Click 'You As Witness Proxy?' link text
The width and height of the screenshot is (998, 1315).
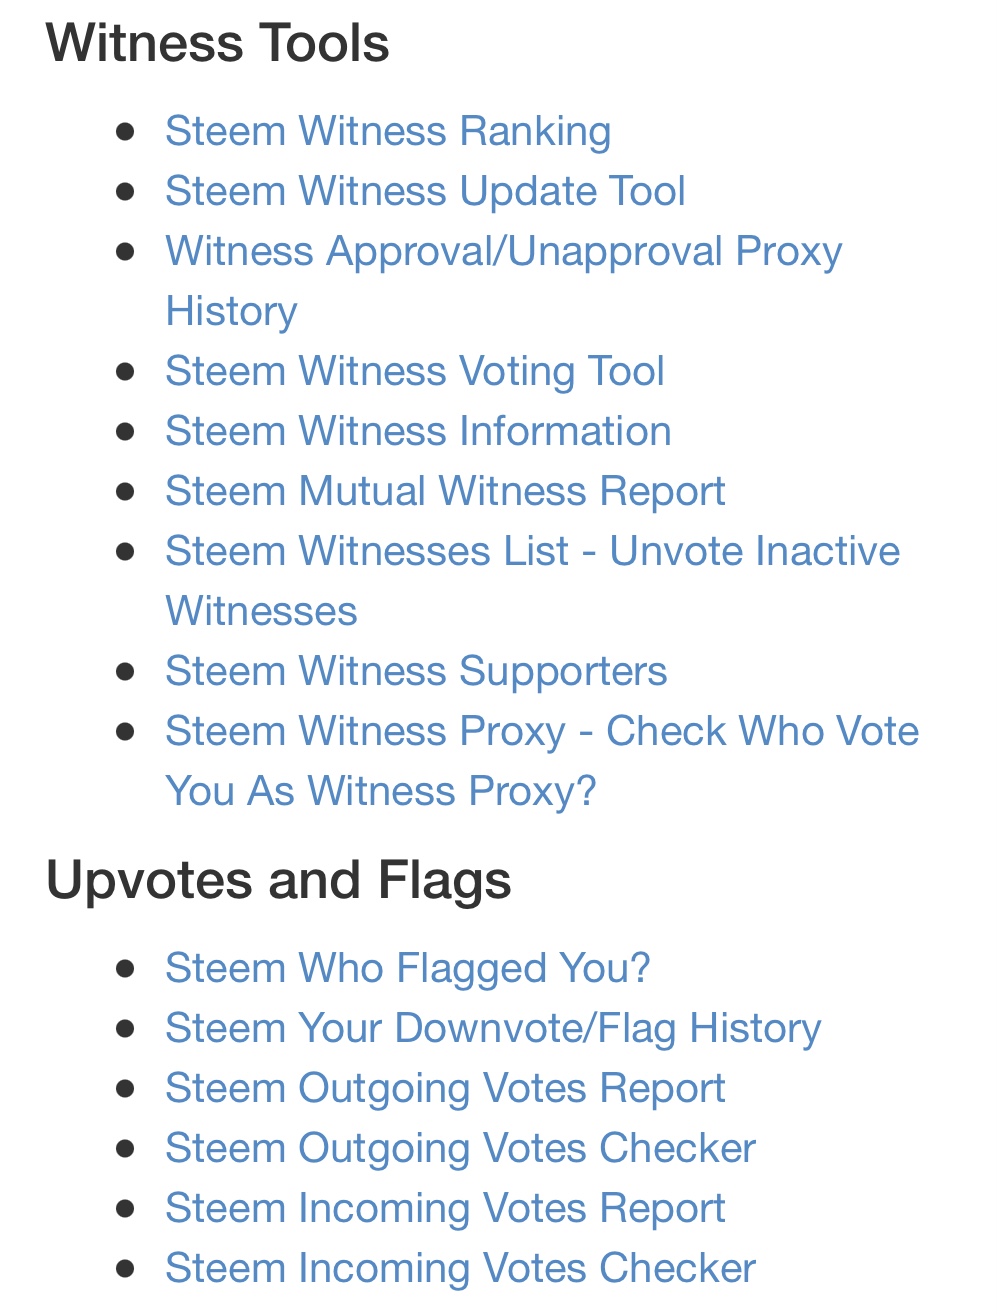click(381, 791)
